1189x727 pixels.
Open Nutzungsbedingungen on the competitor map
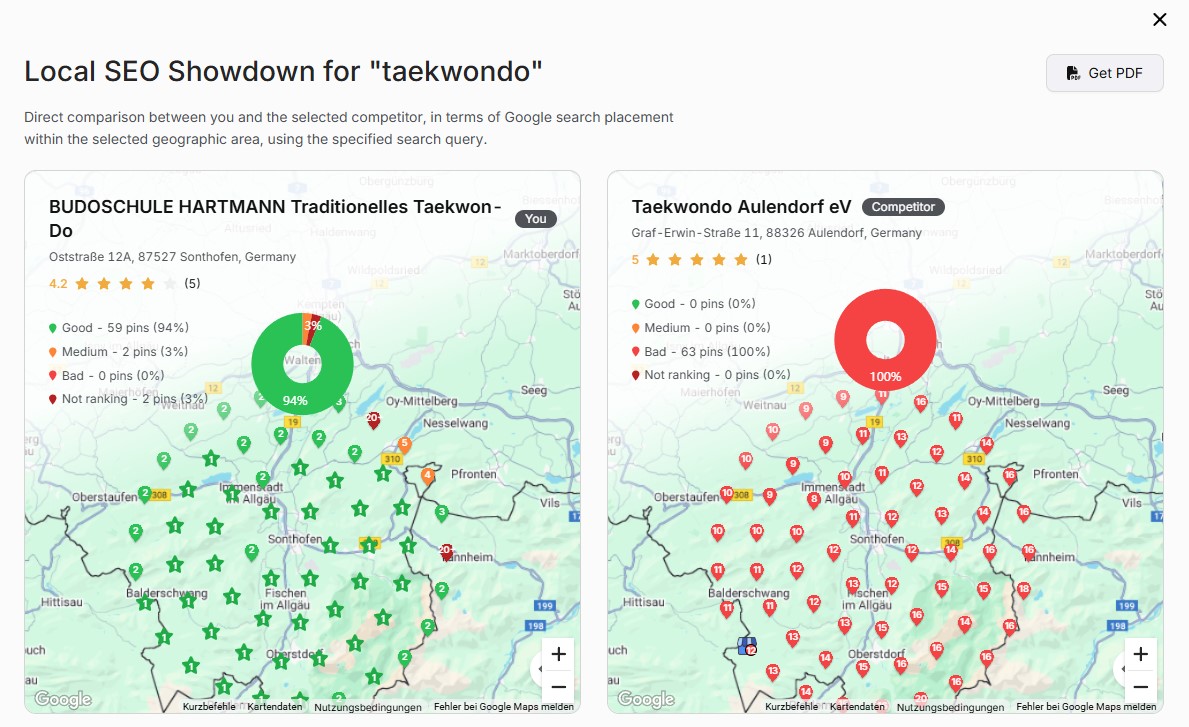(x=950, y=707)
